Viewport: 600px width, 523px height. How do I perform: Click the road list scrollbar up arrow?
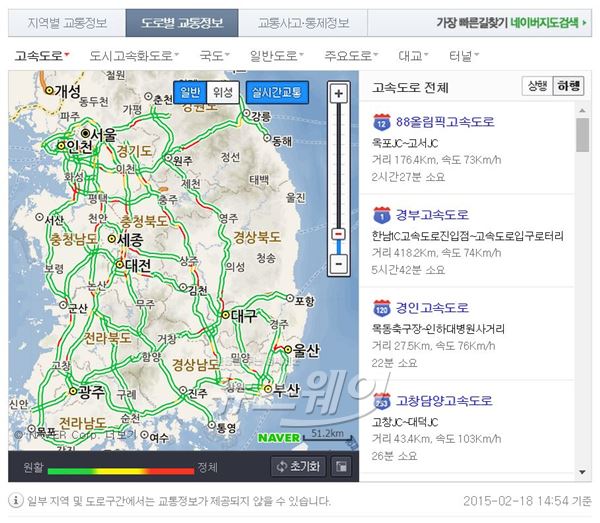click(582, 111)
